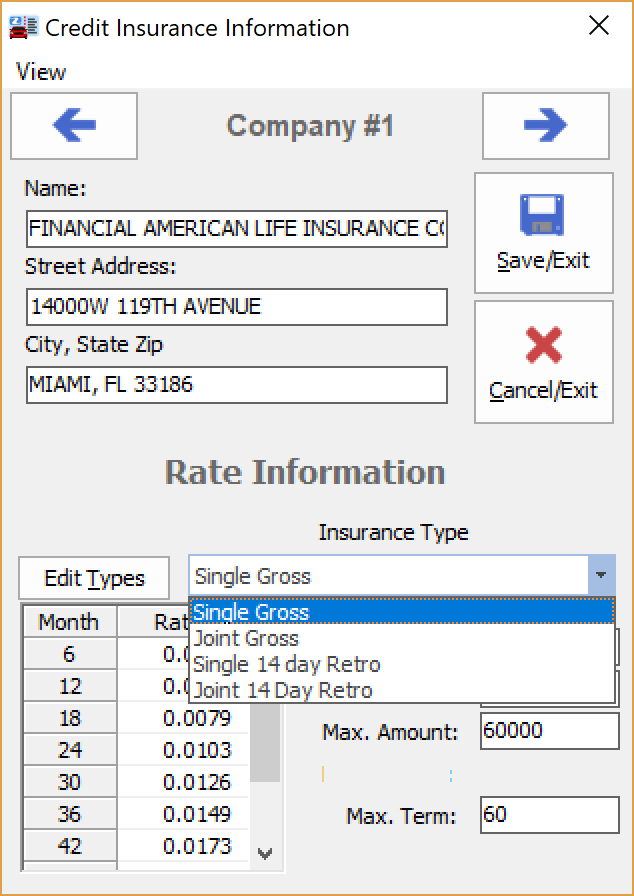This screenshot has width=634, height=896.
Task: Select month 12 row header
Action: [69, 686]
